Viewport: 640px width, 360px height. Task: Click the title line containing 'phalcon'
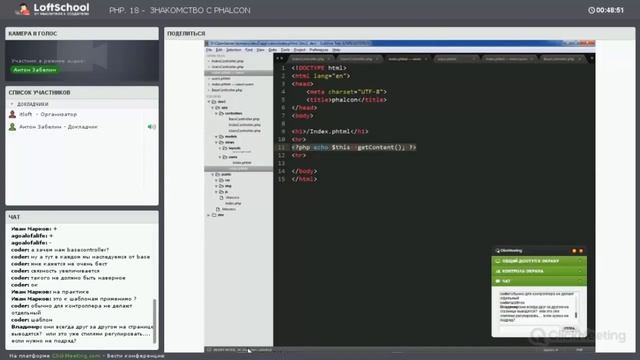pos(346,100)
